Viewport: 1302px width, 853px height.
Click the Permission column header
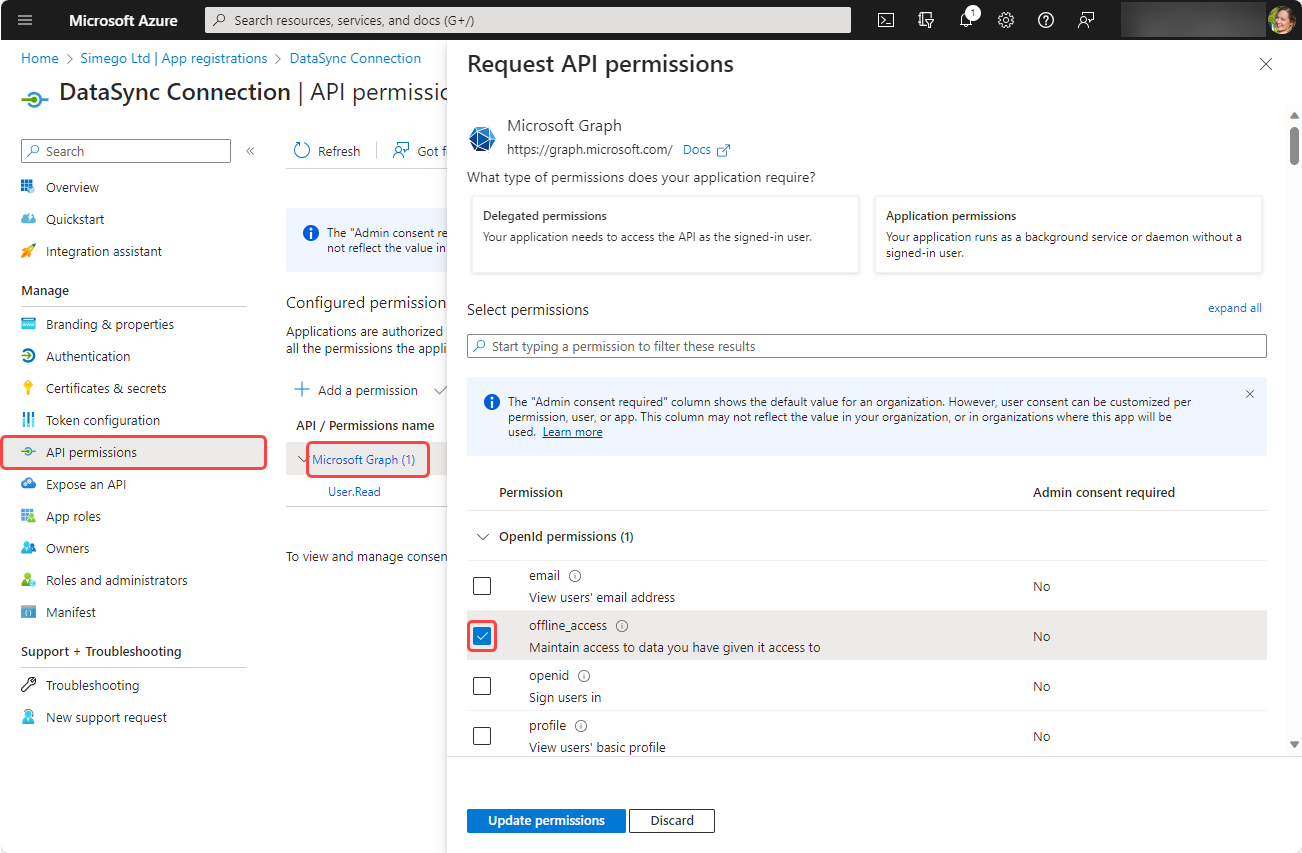(531, 492)
